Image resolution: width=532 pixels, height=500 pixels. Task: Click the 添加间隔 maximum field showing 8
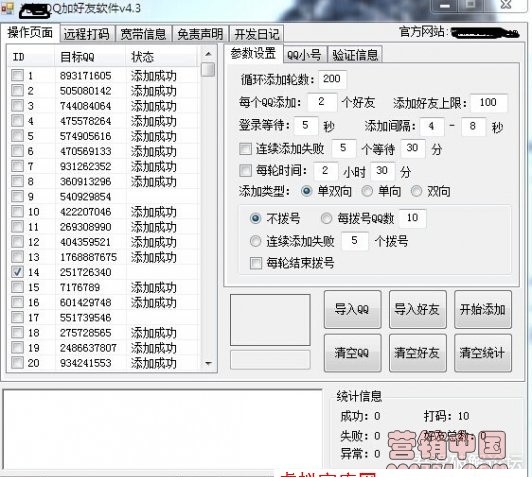tap(473, 127)
